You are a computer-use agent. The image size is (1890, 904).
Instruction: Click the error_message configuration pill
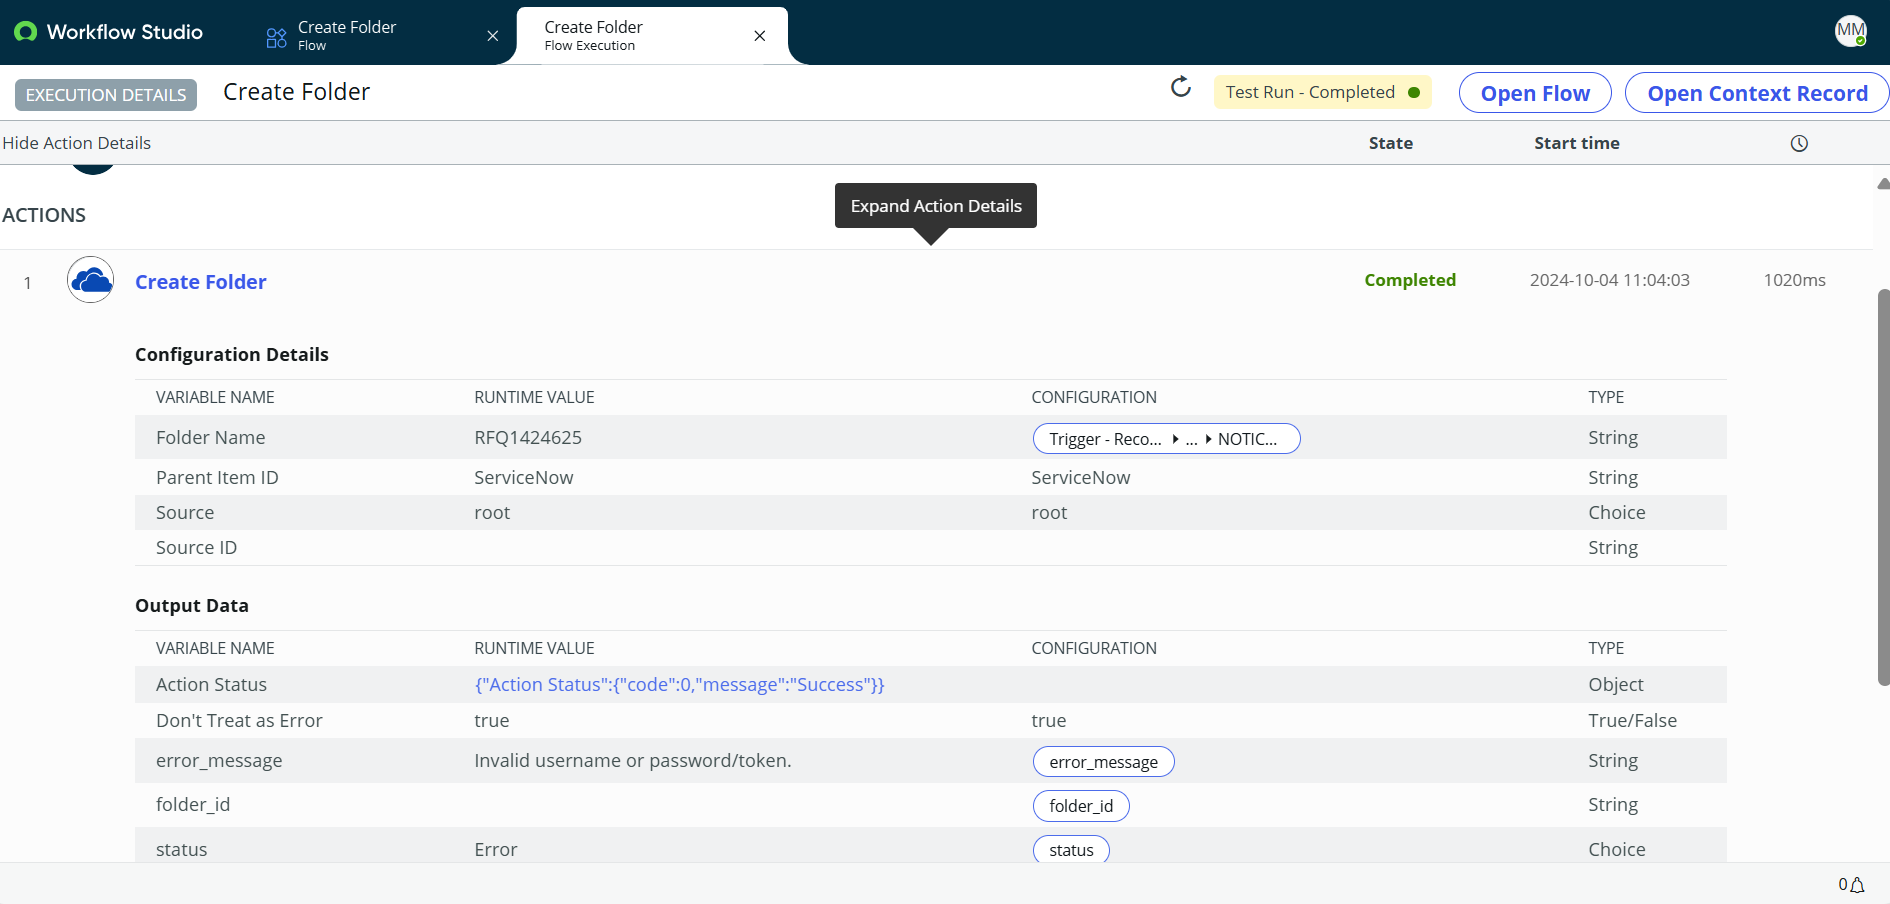[x=1103, y=761]
